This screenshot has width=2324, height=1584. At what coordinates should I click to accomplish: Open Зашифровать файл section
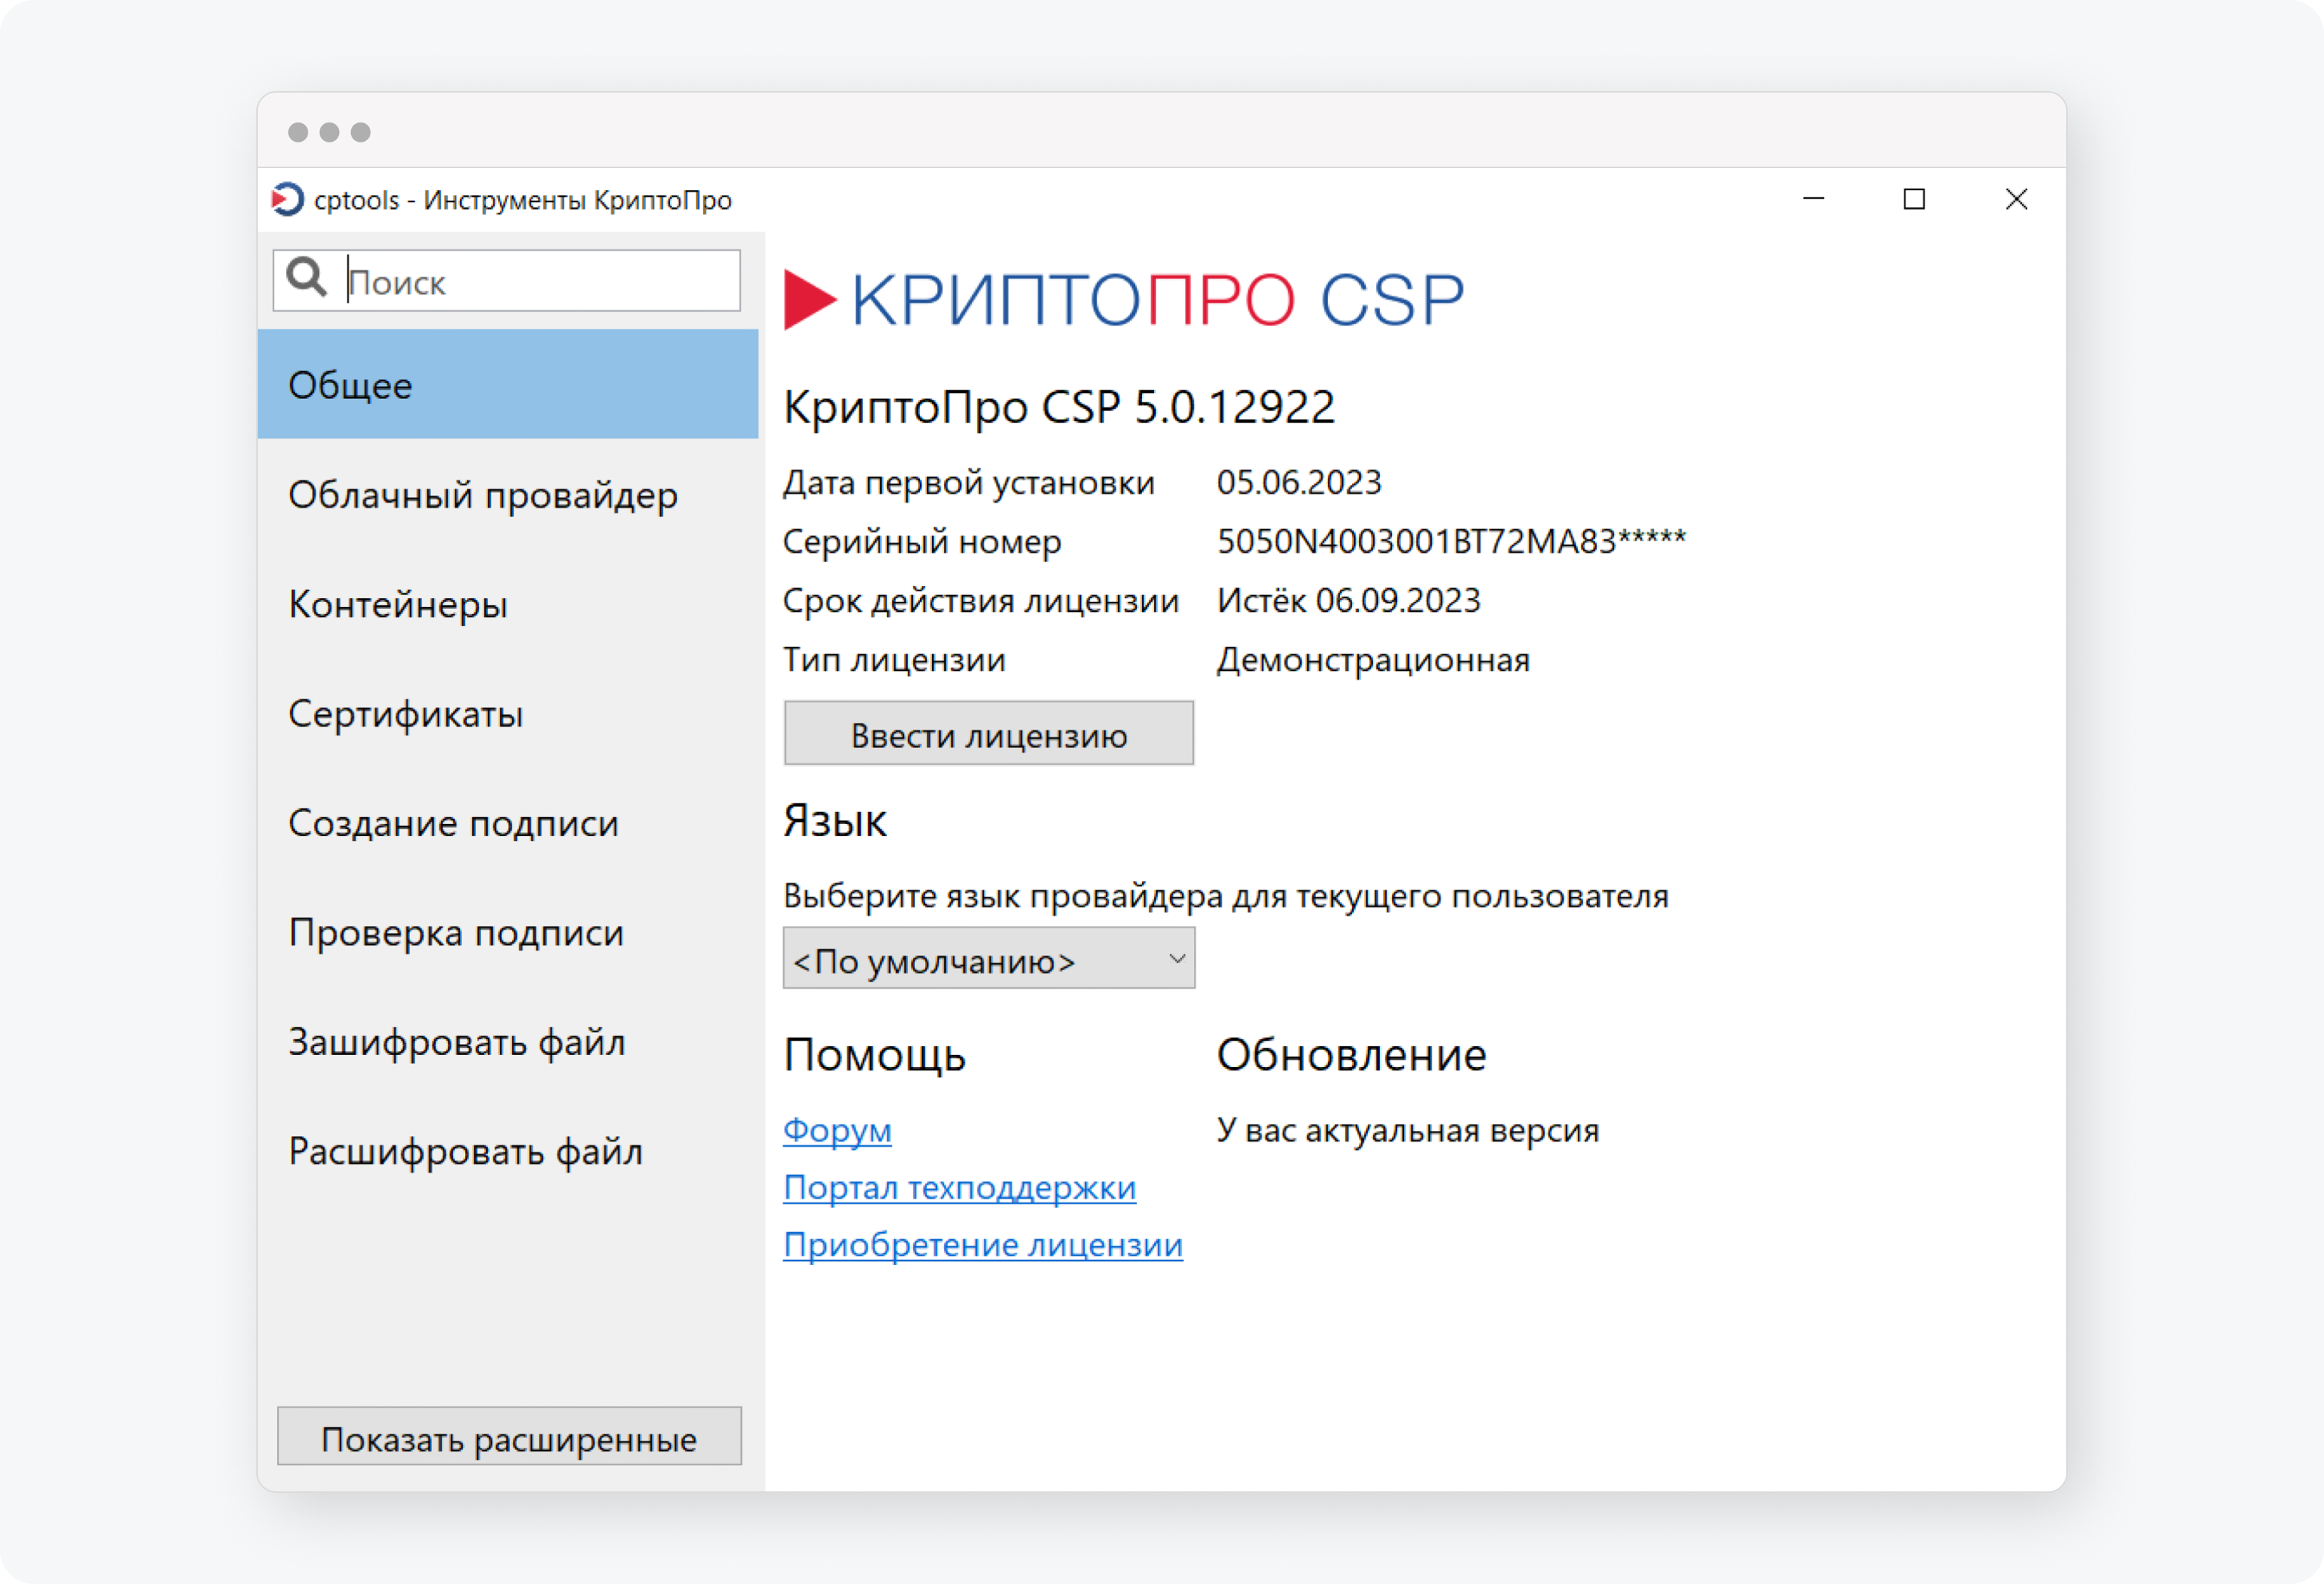tap(508, 1042)
